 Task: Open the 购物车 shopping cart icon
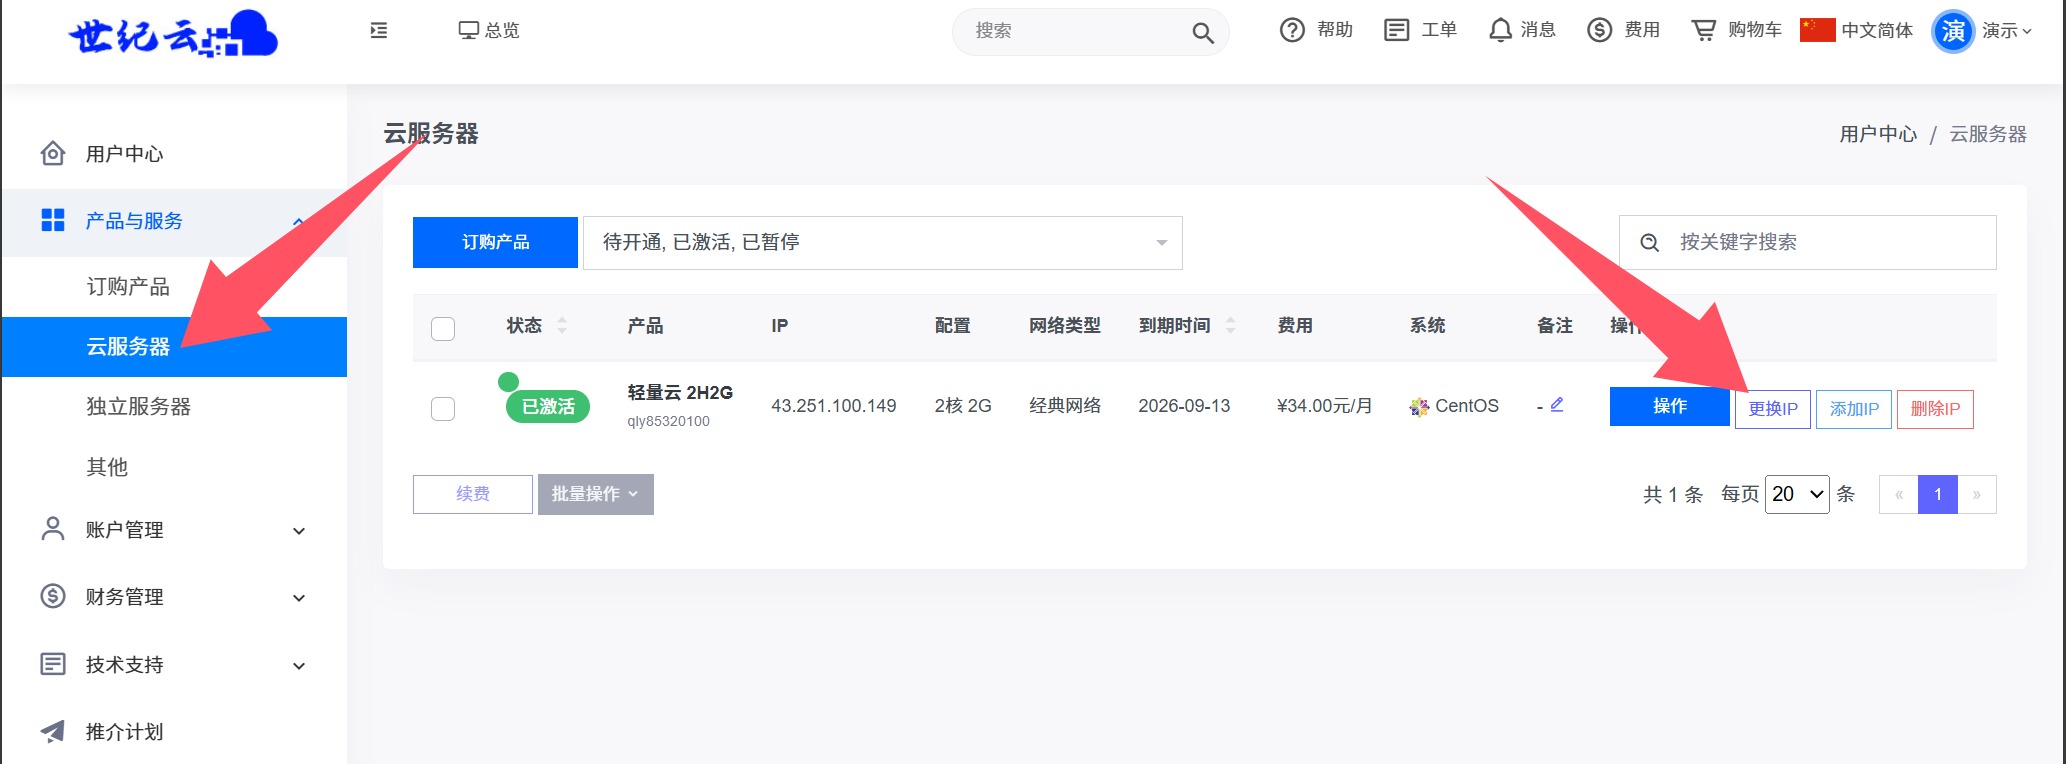click(1703, 30)
